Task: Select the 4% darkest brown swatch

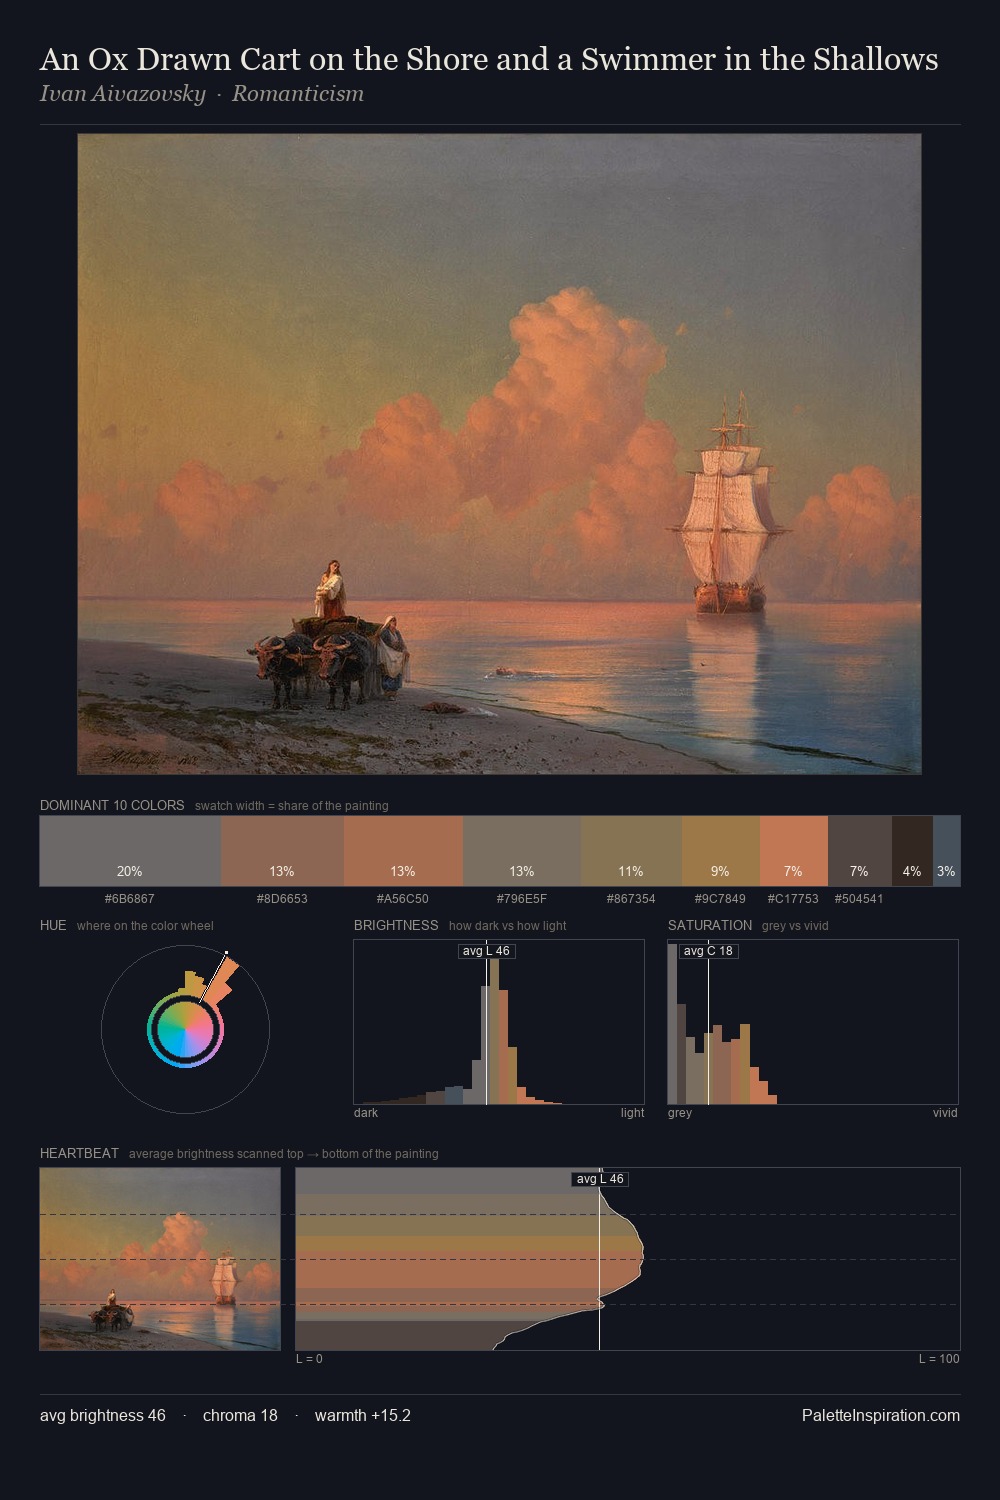Action: (912, 851)
